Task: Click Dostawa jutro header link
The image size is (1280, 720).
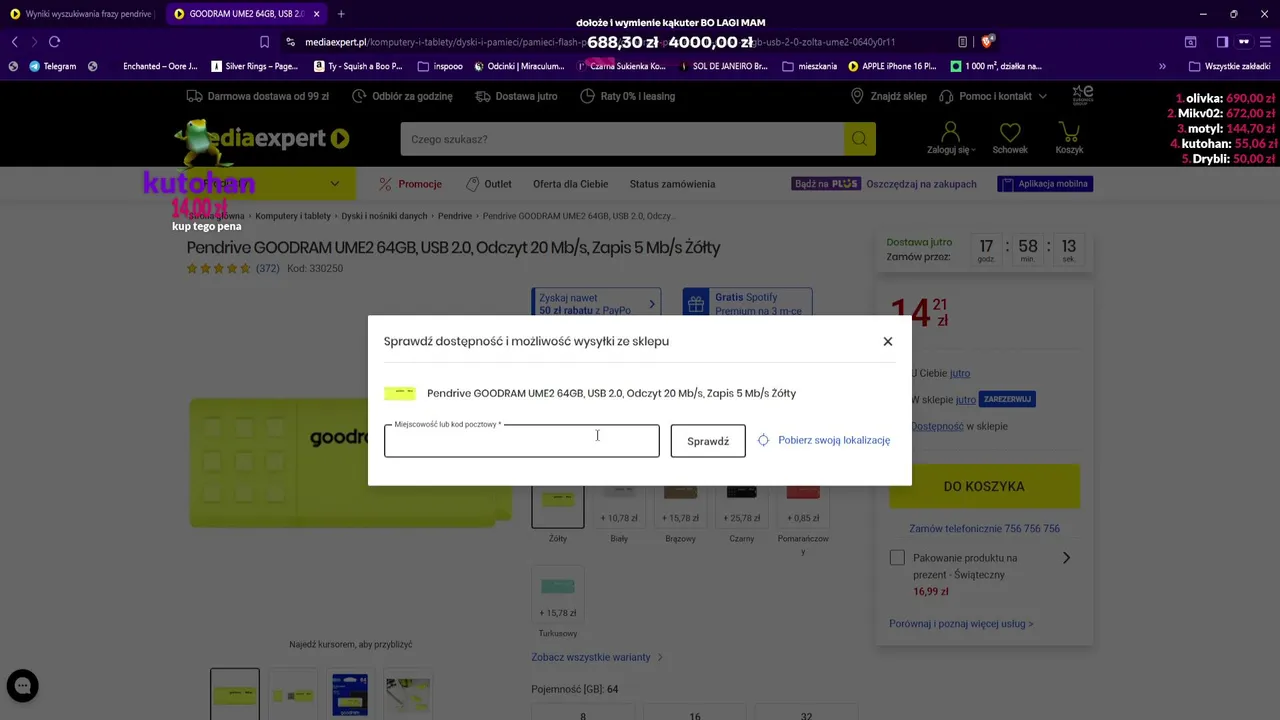Action: point(516,96)
